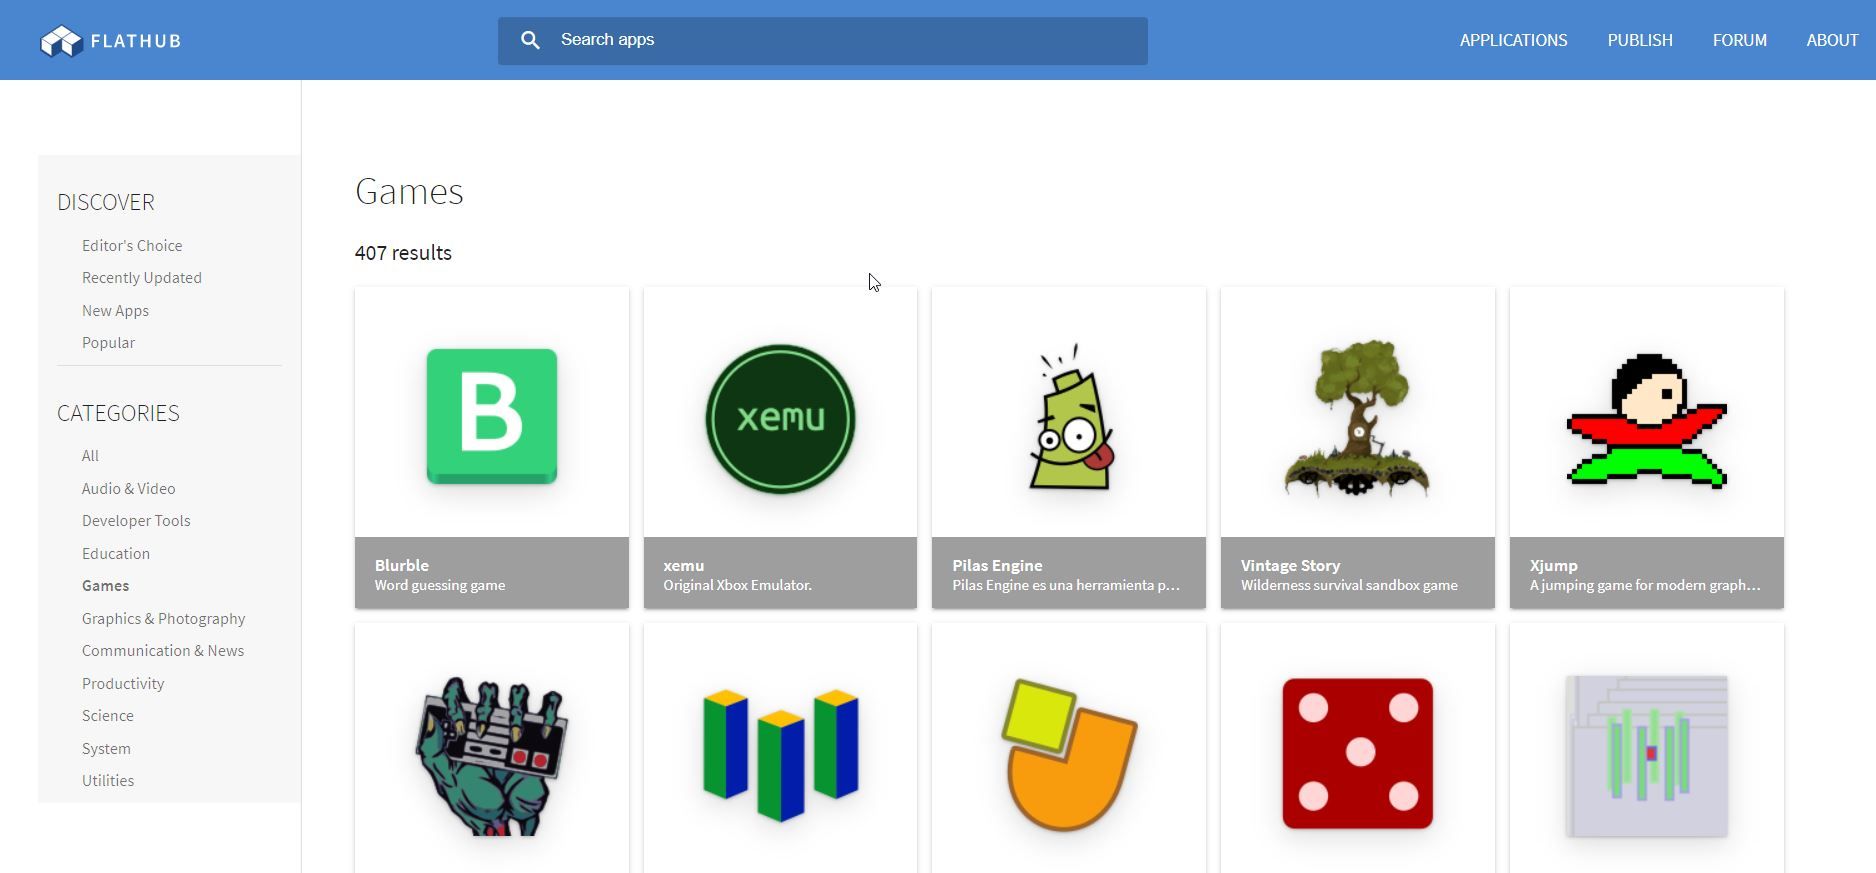1876x873 pixels.
Task: Click the search magnifier icon
Action: point(531,40)
